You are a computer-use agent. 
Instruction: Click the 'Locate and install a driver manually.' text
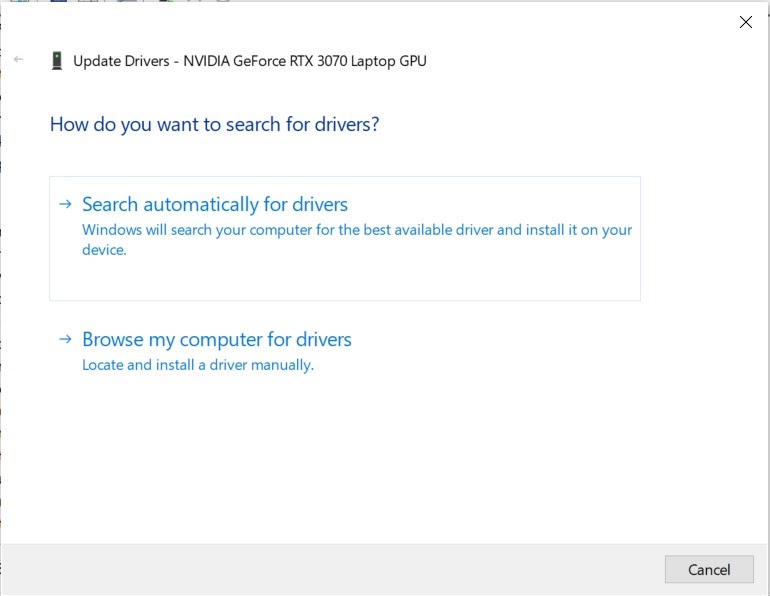pyautogui.click(x=198, y=365)
